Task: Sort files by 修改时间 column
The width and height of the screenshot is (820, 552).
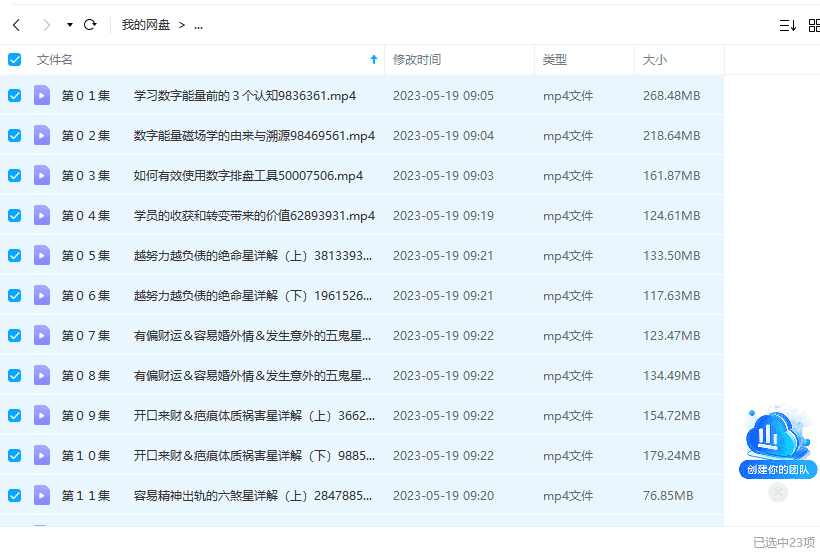Action: click(417, 60)
